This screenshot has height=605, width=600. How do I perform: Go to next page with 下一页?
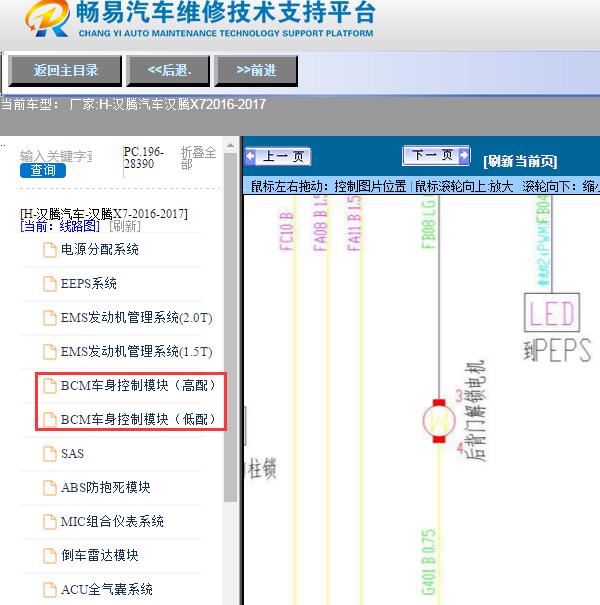[x=436, y=155]
